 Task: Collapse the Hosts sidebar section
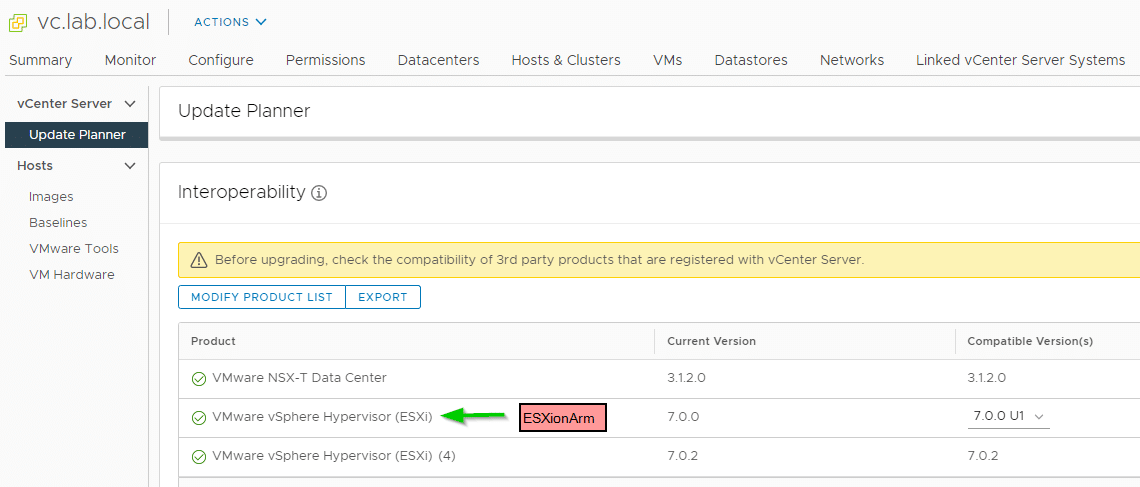130,166
